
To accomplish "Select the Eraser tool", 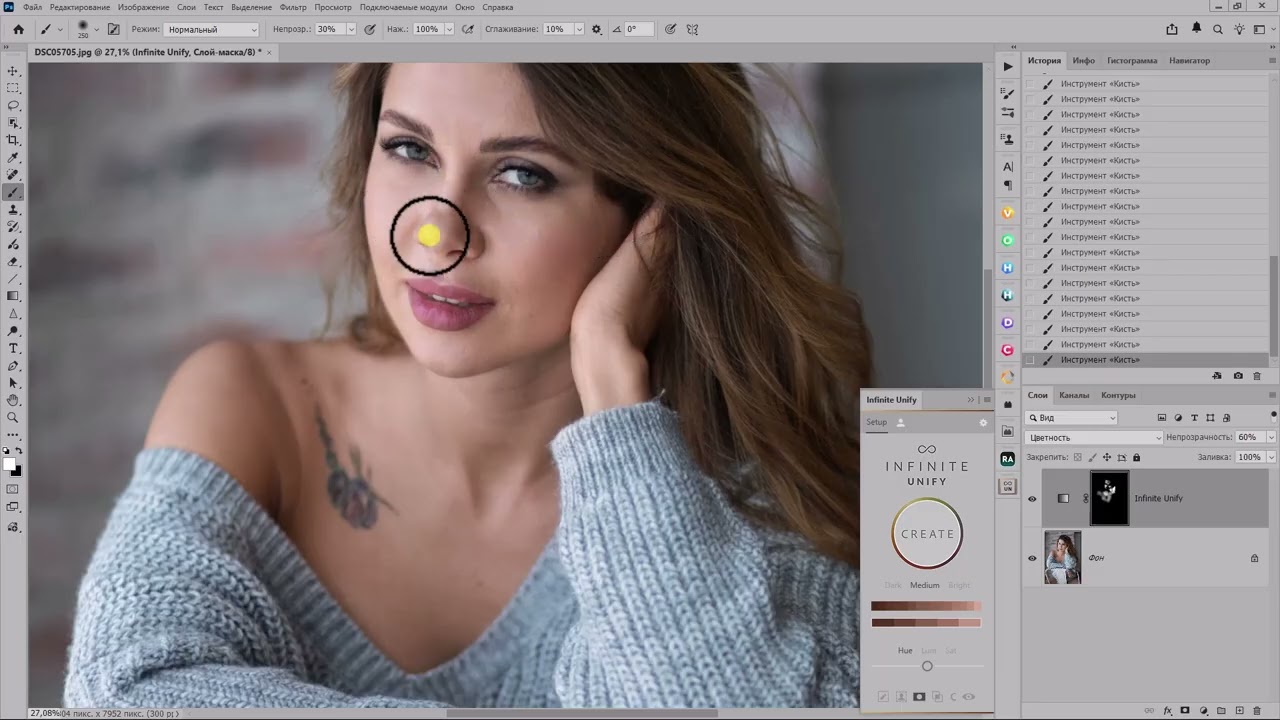I will pos(13,262).
